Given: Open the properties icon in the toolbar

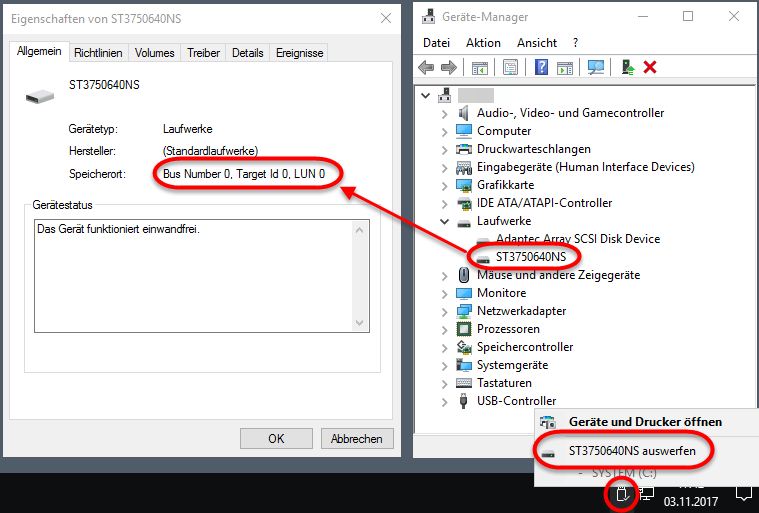Looking at the screenshot, I should click(511, 67).
